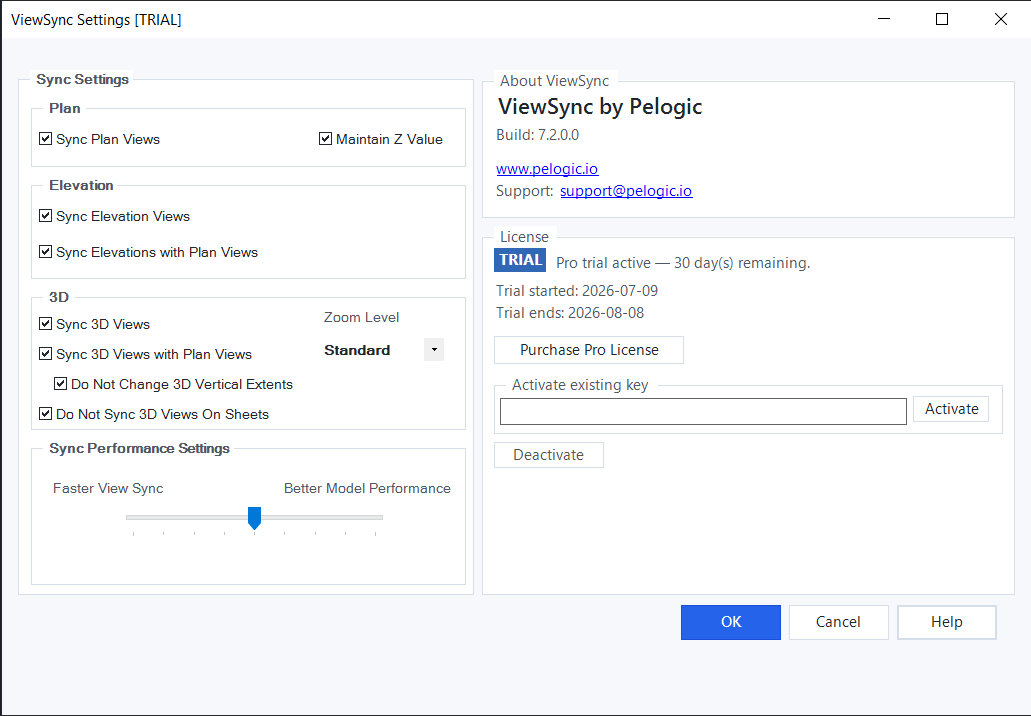Open Help for ViewSync settings
The height and width of the screenshot is (716, 1031).
[x=947, y=622]
